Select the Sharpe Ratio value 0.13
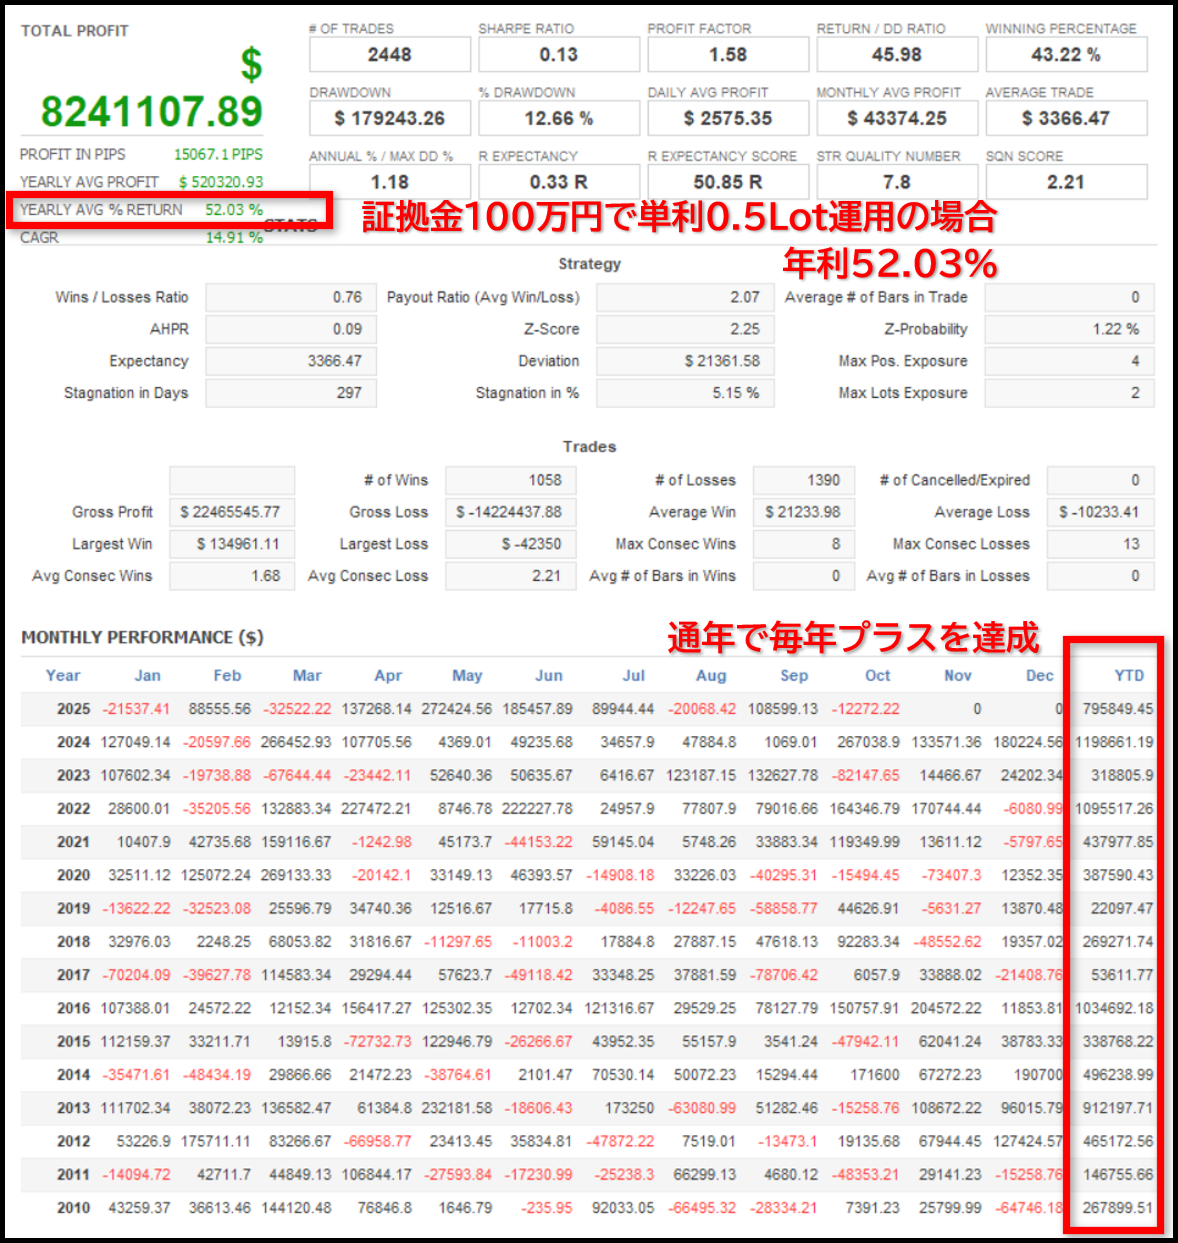 (x=559, y=55)
